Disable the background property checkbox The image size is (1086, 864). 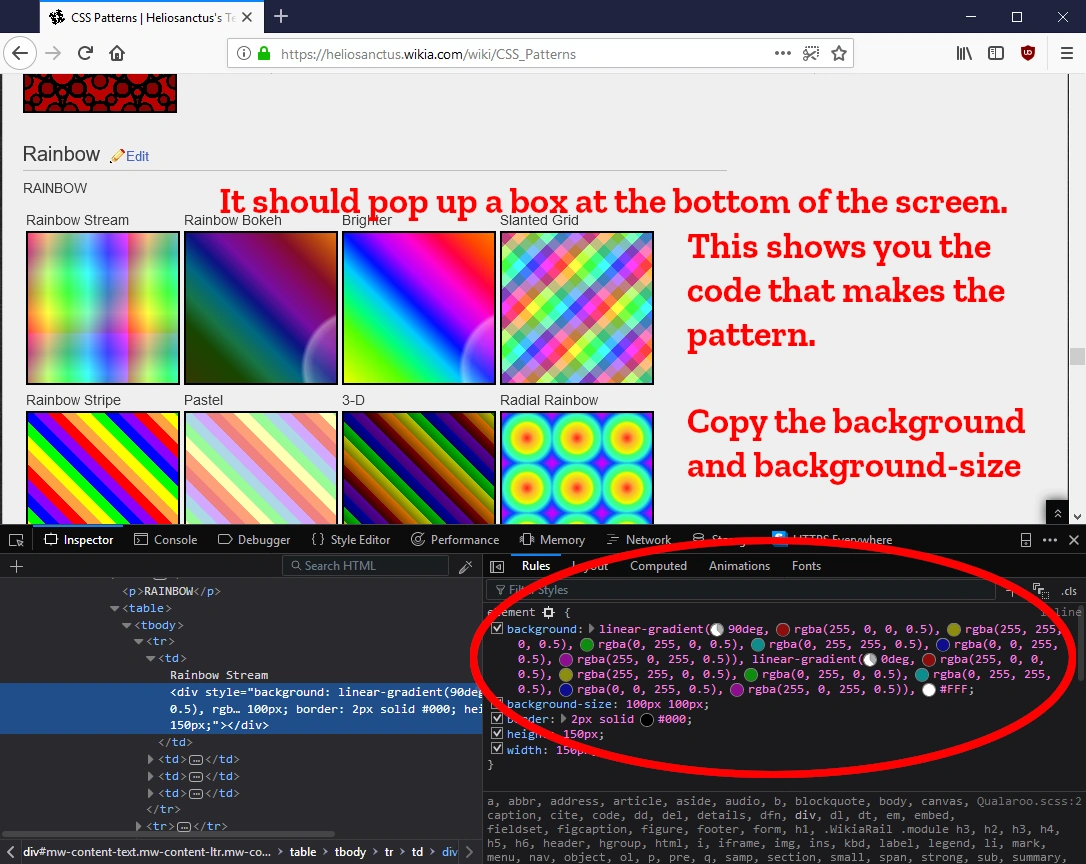(x=497, y=629)
